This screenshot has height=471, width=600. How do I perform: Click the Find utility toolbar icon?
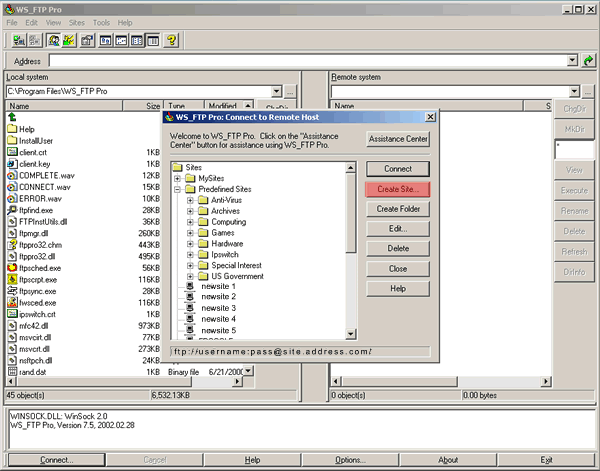tap(54, 40)
